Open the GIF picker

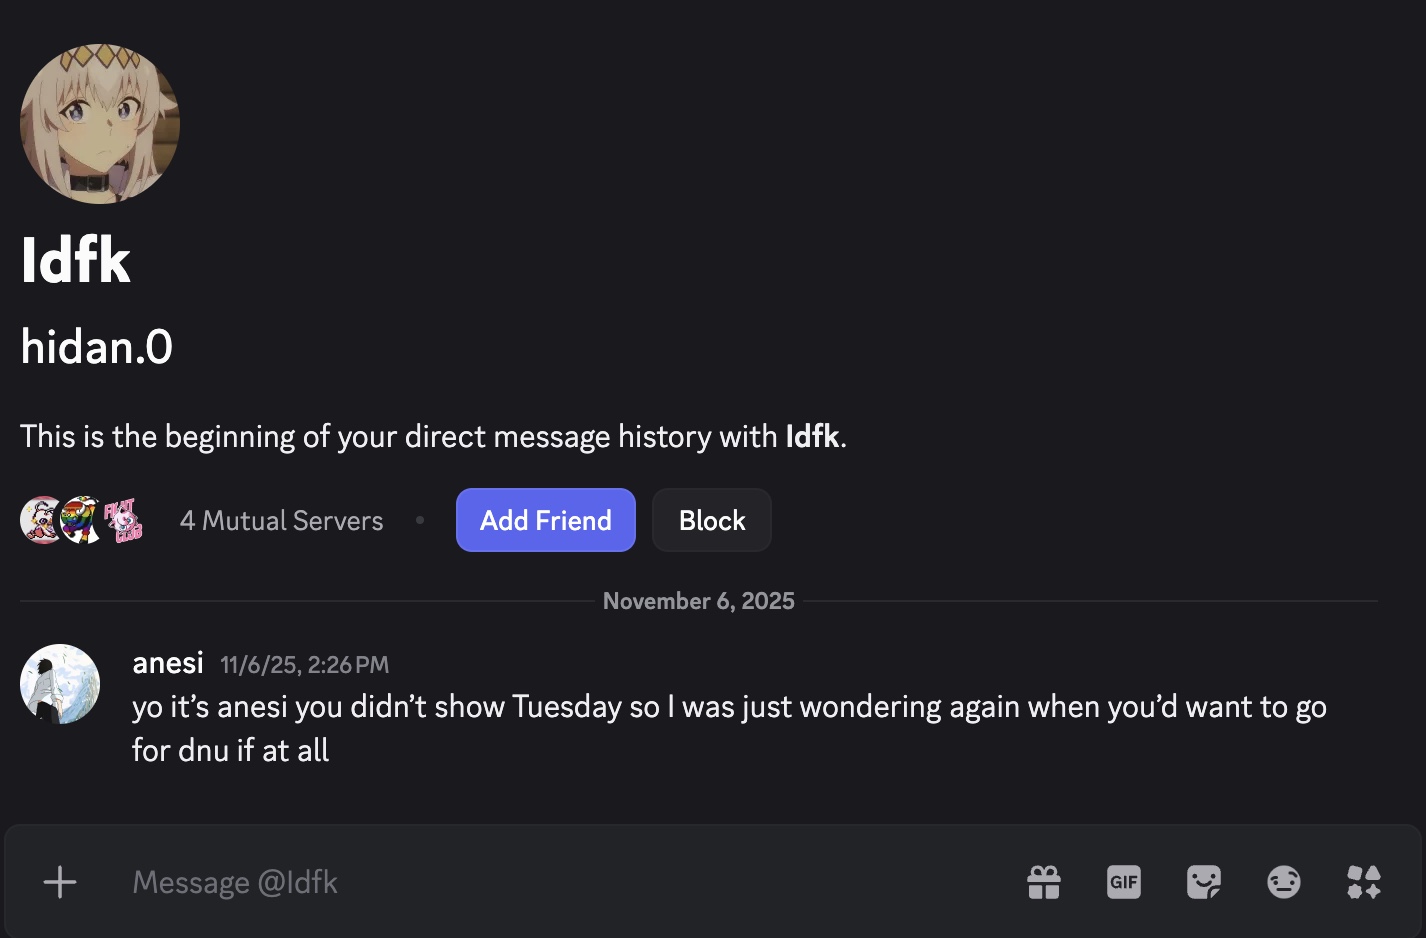[1124, 882]
